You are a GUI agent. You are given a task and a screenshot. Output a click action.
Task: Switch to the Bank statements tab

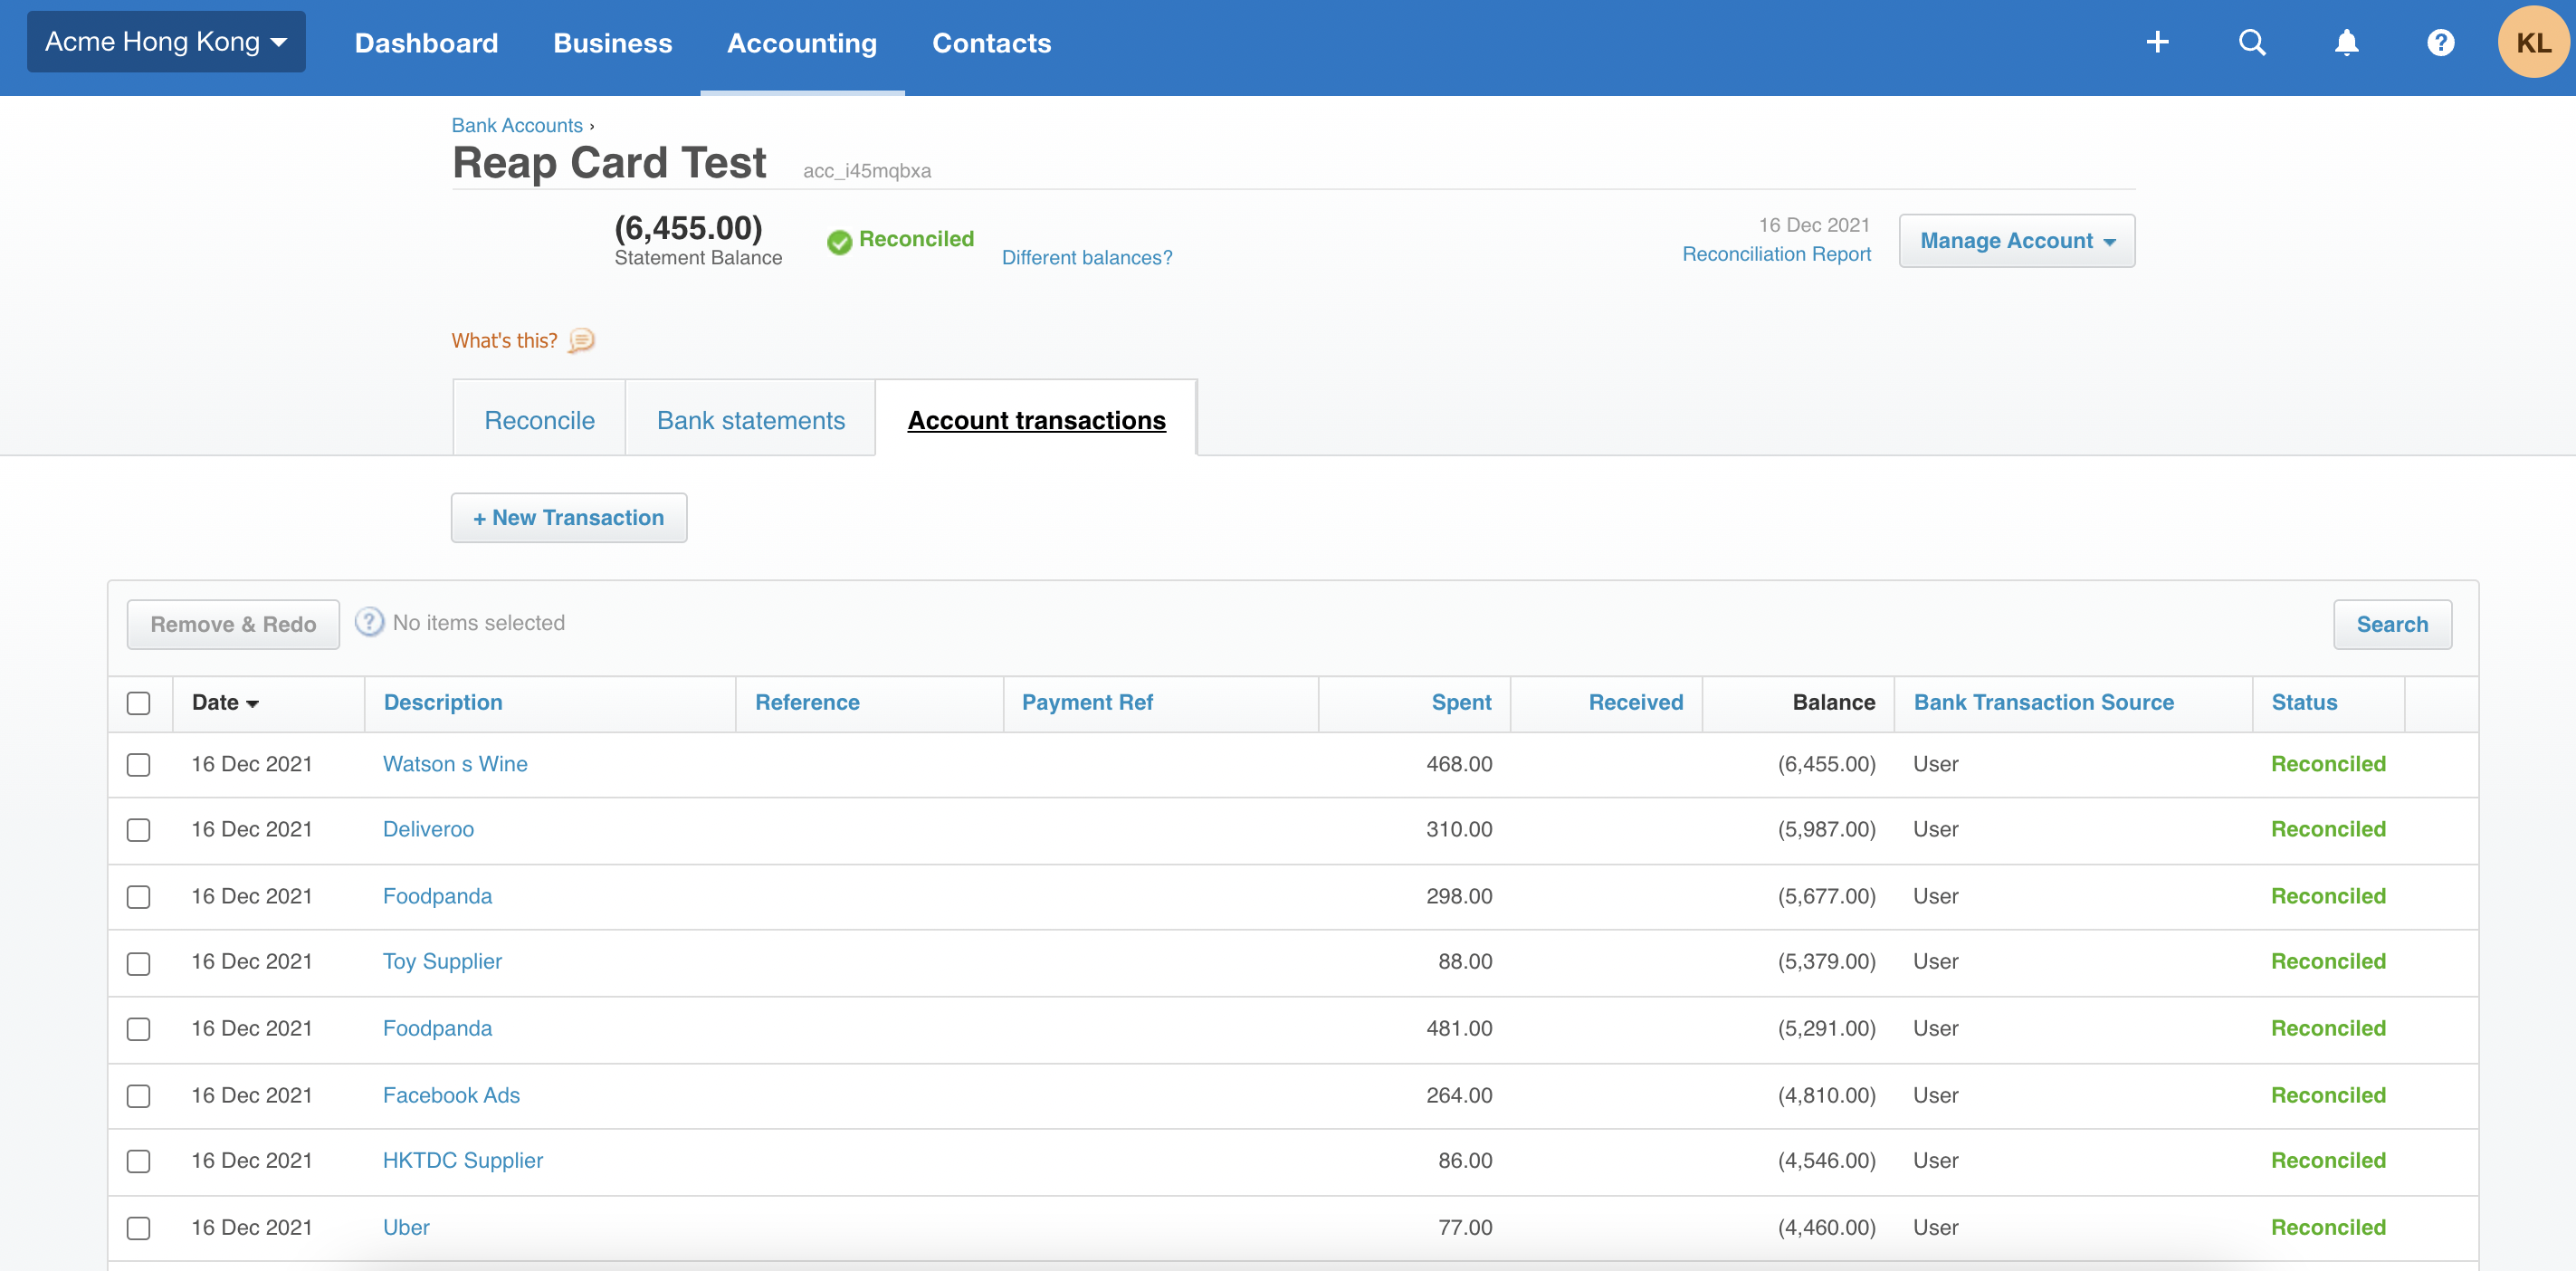pyautogui.click(x=750, y=420)
